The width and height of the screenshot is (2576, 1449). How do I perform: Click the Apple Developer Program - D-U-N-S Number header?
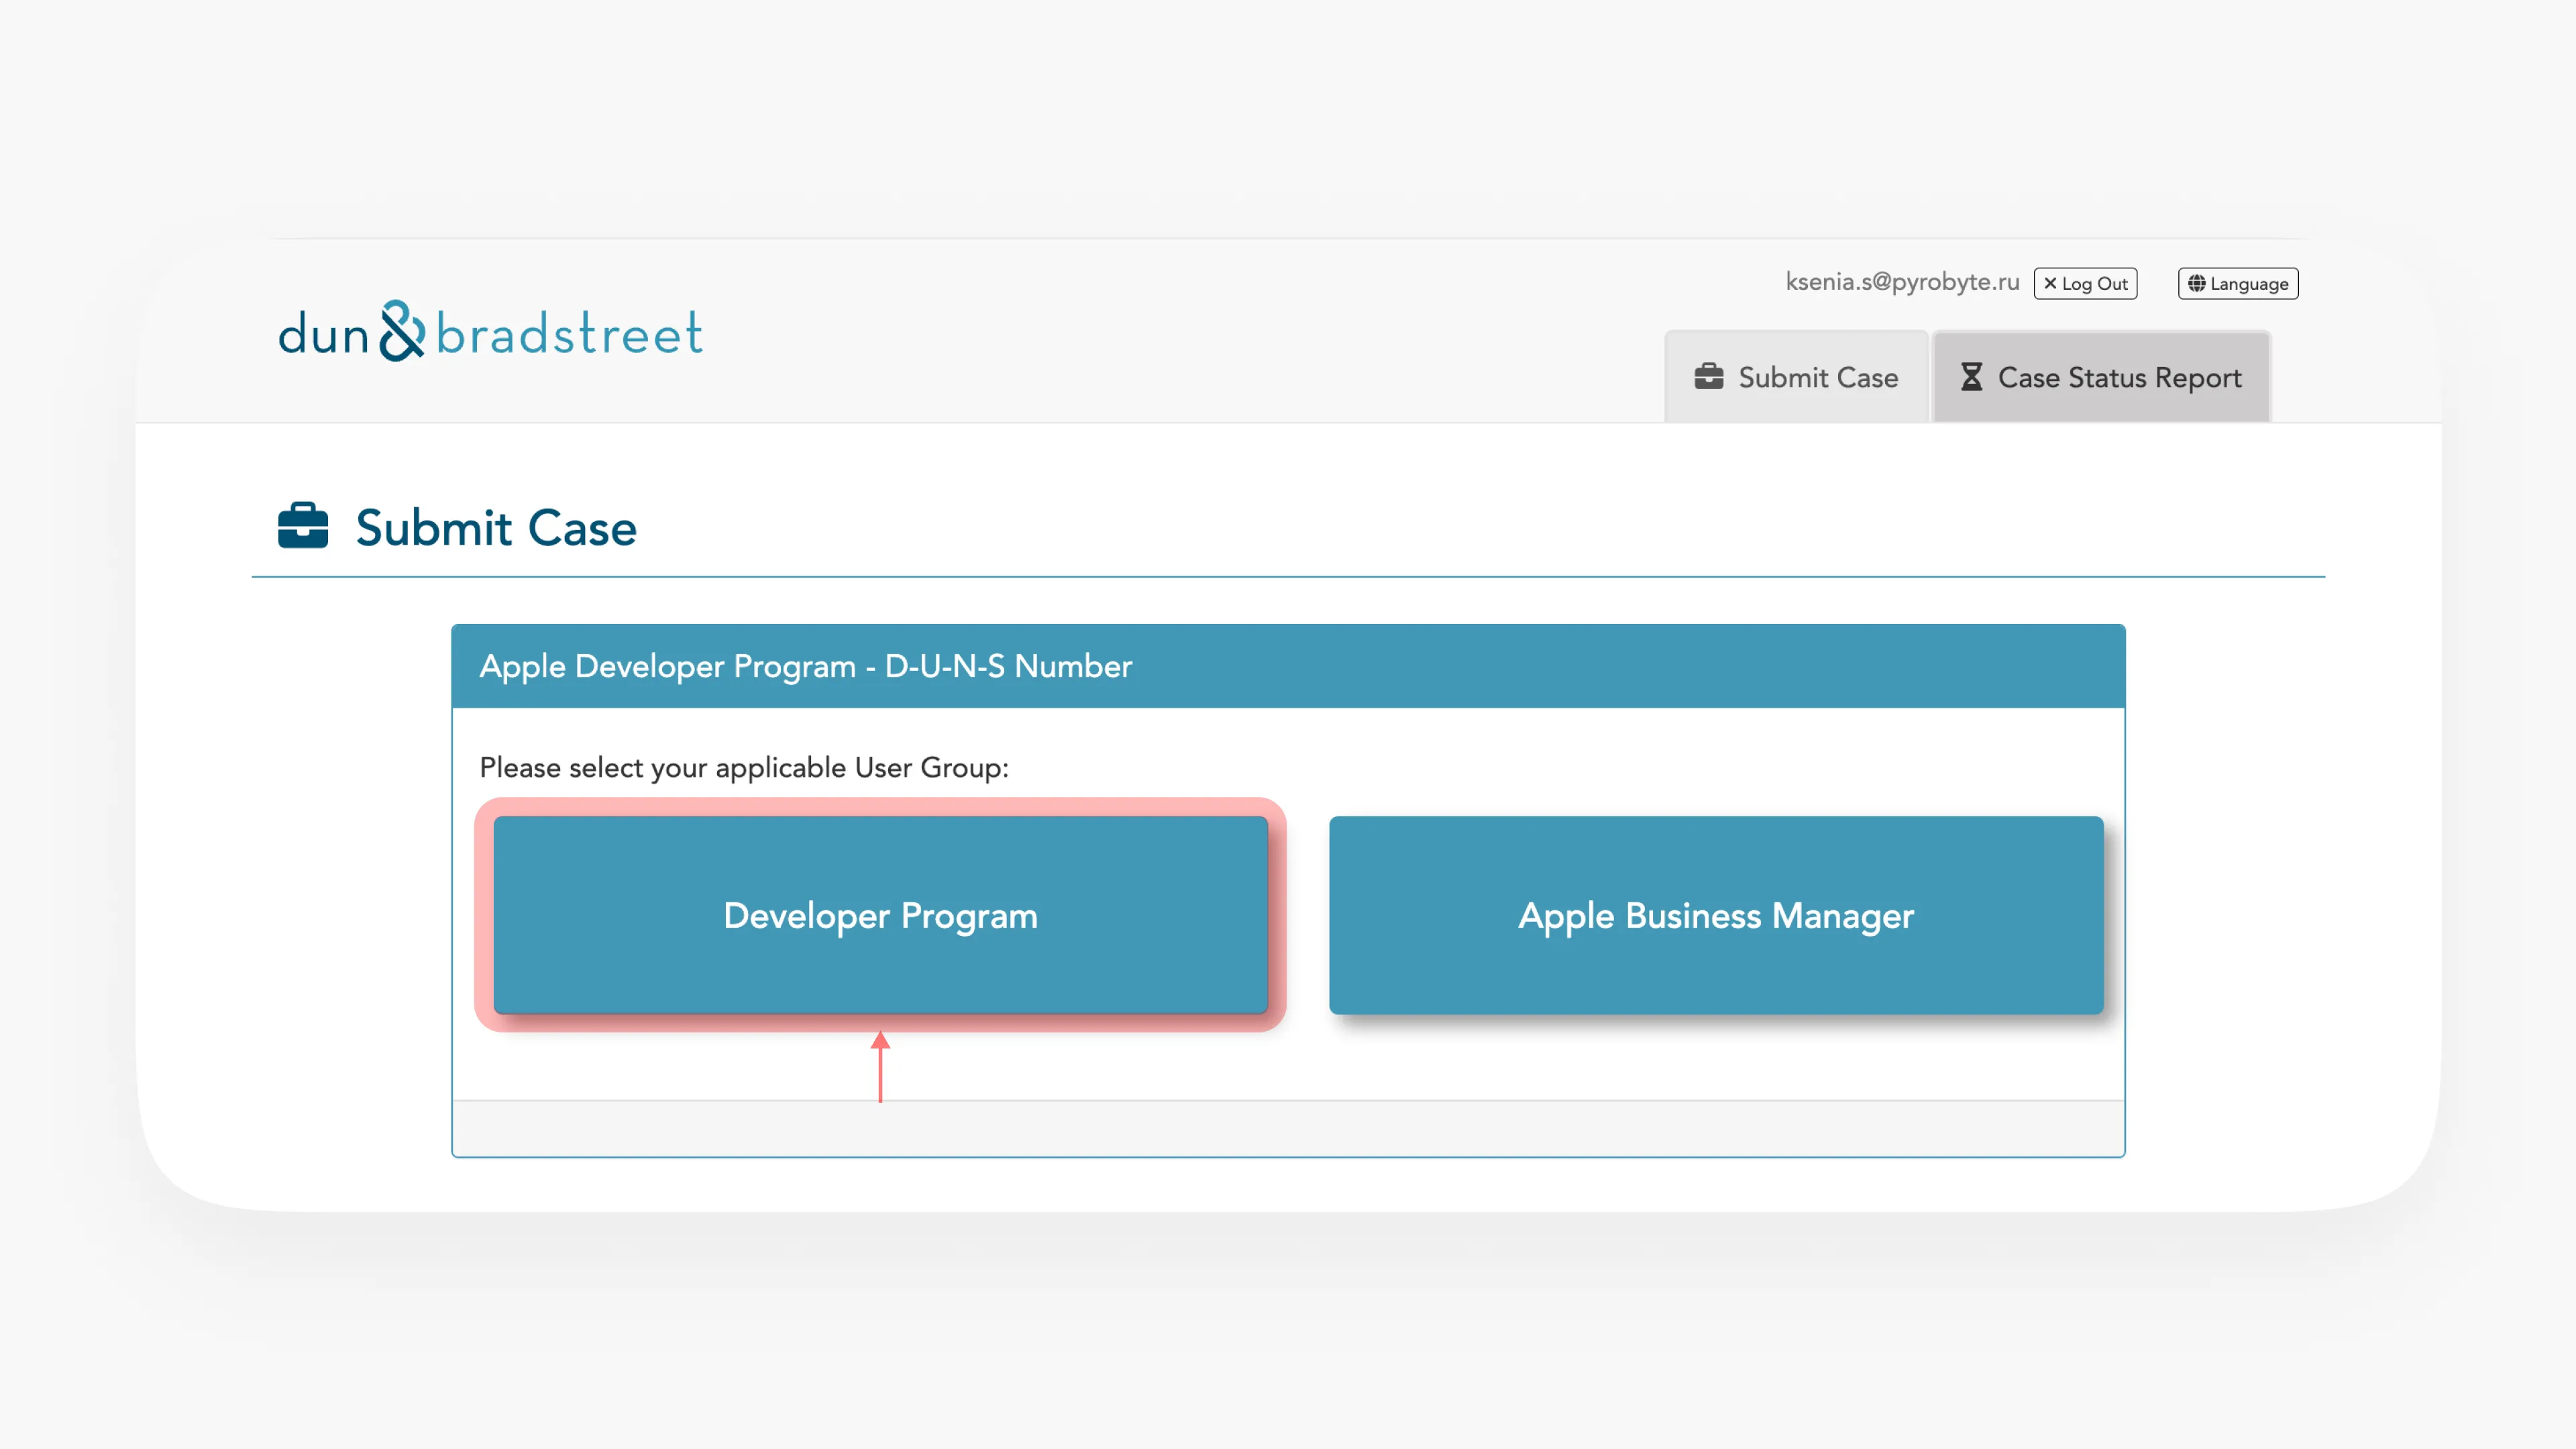(1288, 666)
